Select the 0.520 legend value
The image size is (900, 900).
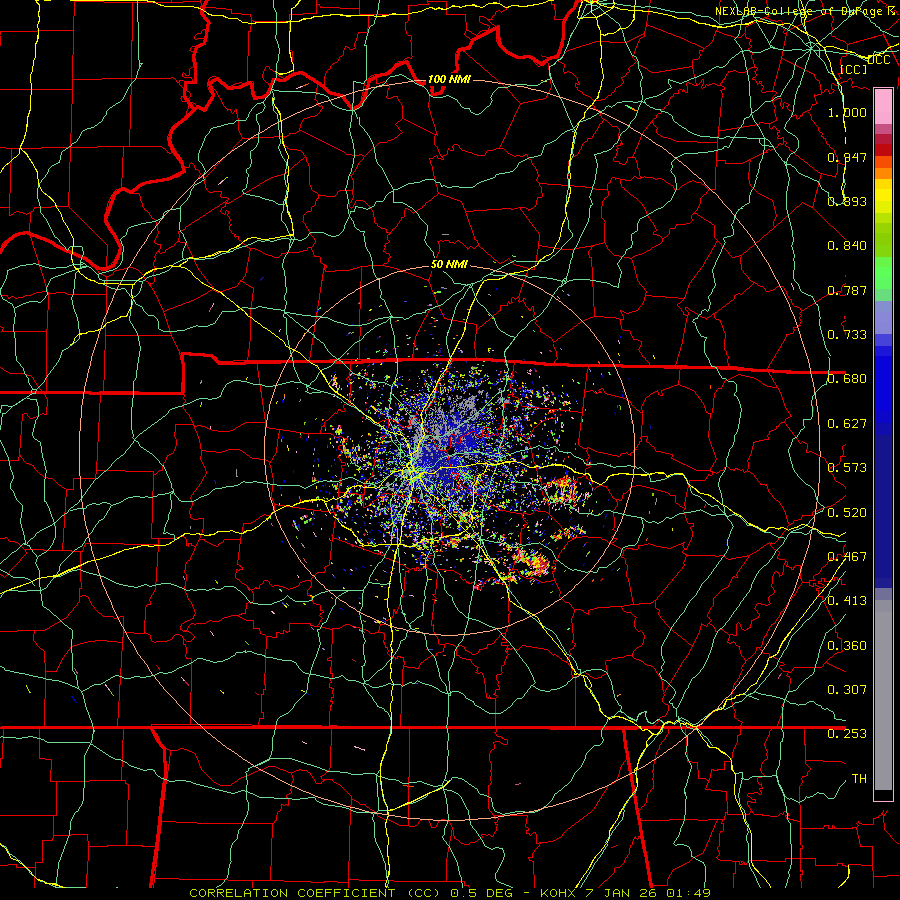847,513
